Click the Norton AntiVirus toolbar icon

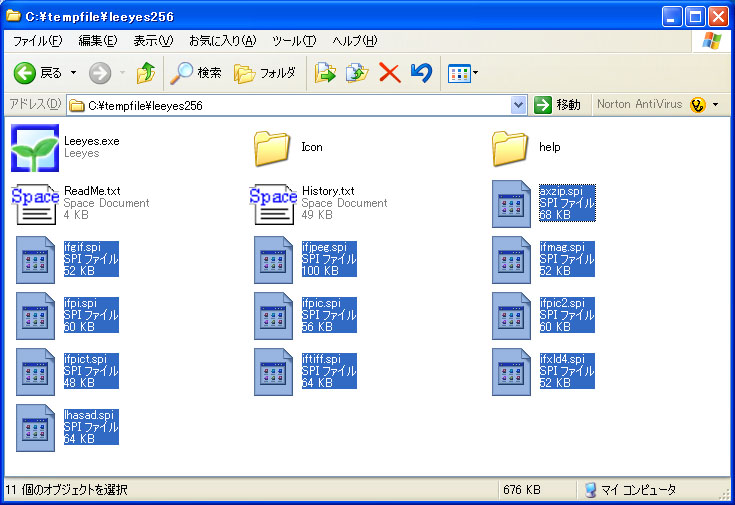tap(698, 105)
